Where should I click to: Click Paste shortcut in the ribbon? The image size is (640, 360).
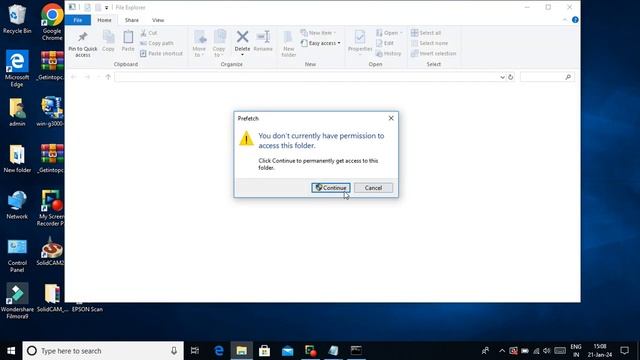pos(161,53)
